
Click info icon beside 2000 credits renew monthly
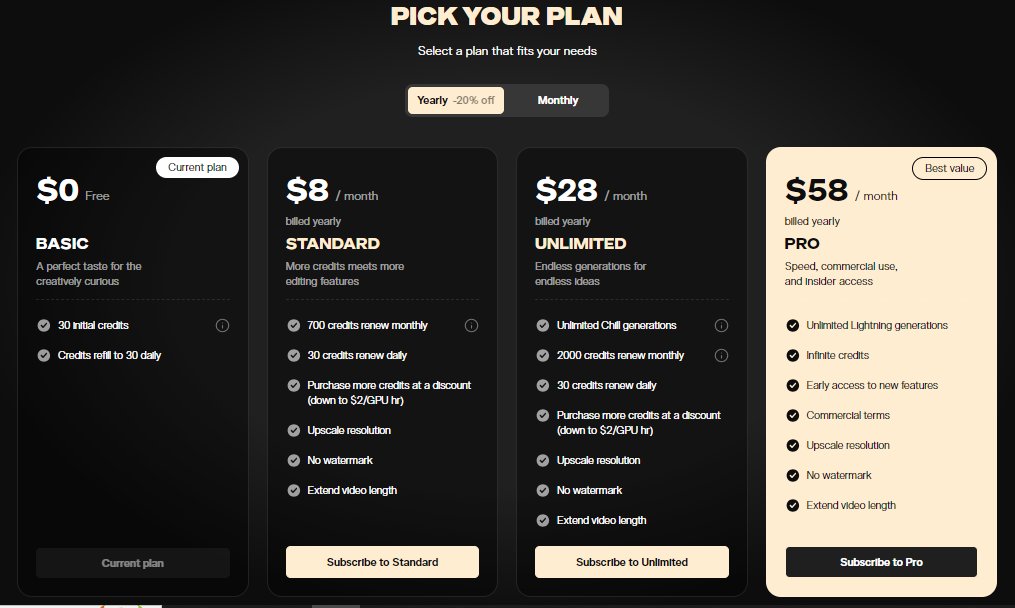721,355
